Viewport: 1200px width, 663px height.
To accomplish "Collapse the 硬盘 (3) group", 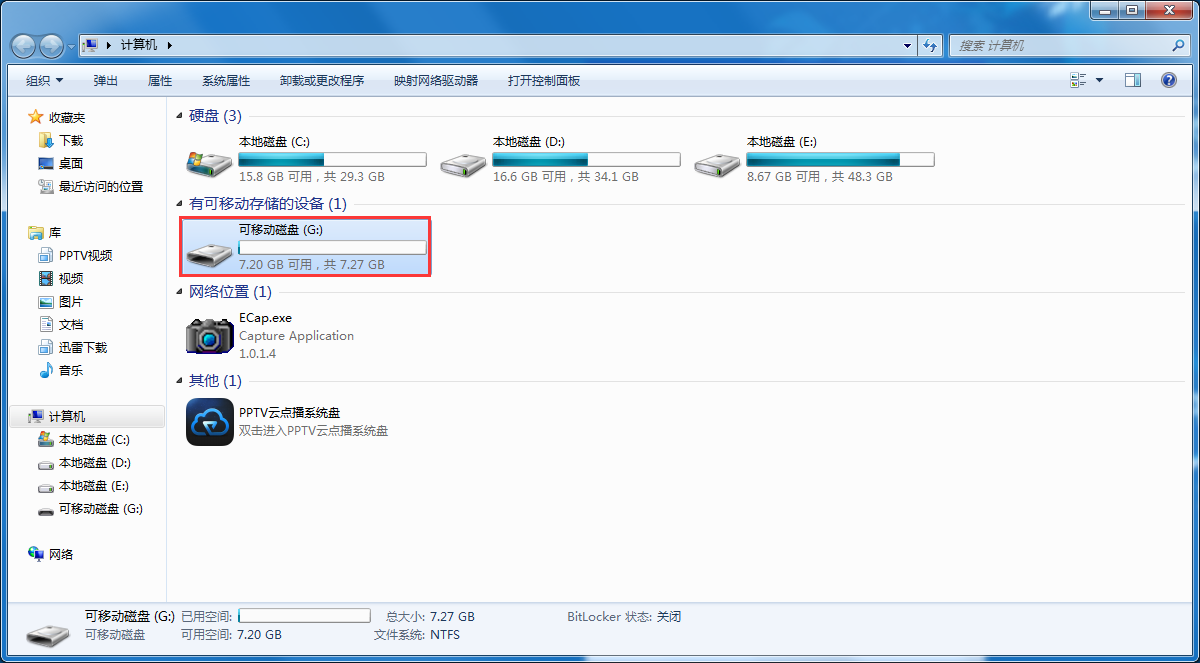I will (x=180, y=116).
